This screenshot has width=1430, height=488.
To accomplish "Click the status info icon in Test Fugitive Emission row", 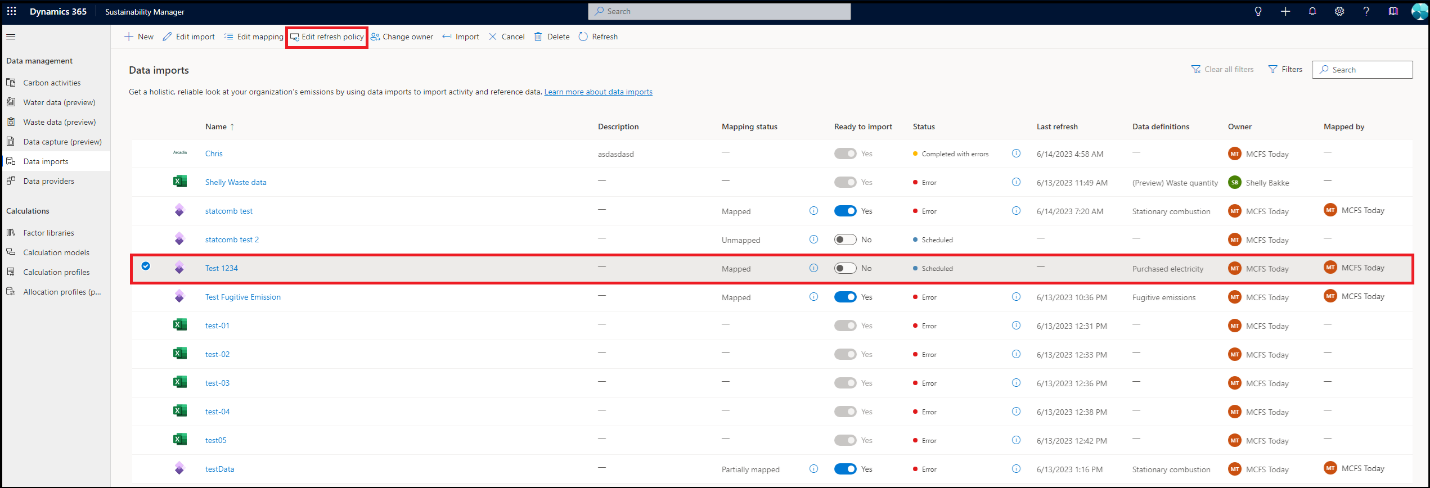I will point(1016,297).
